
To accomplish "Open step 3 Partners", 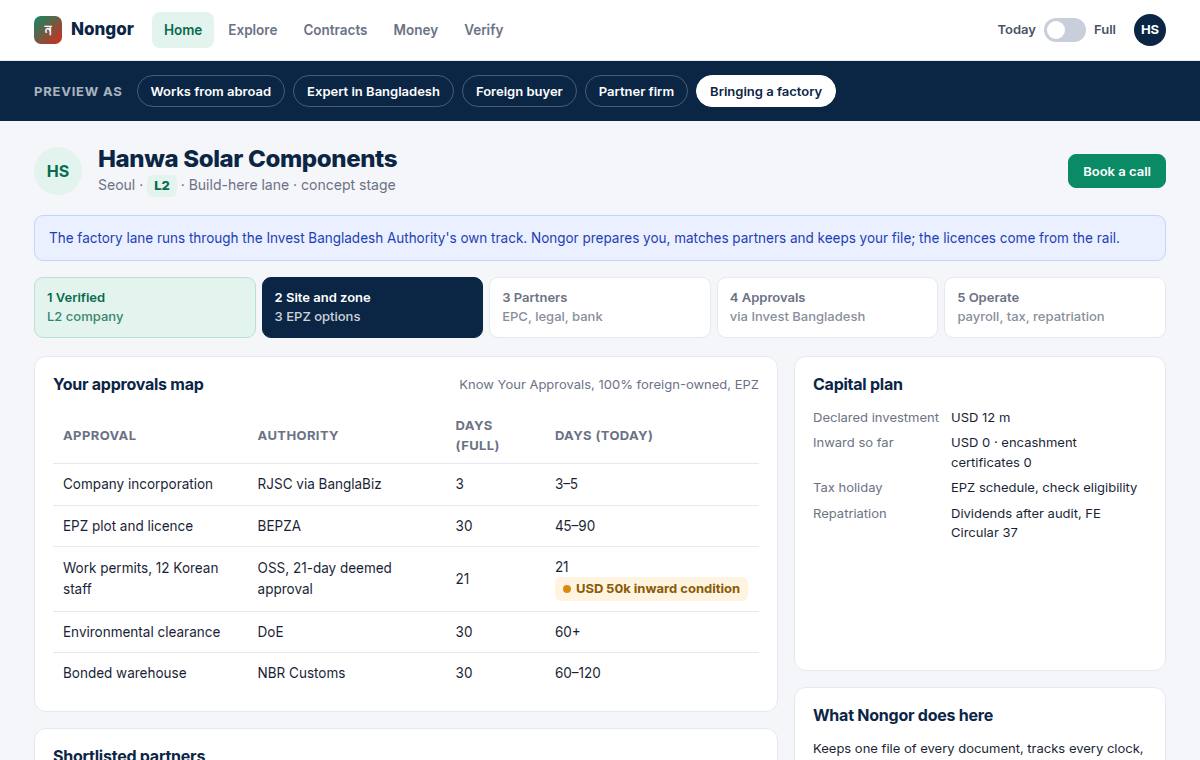I will coord(599,307).
